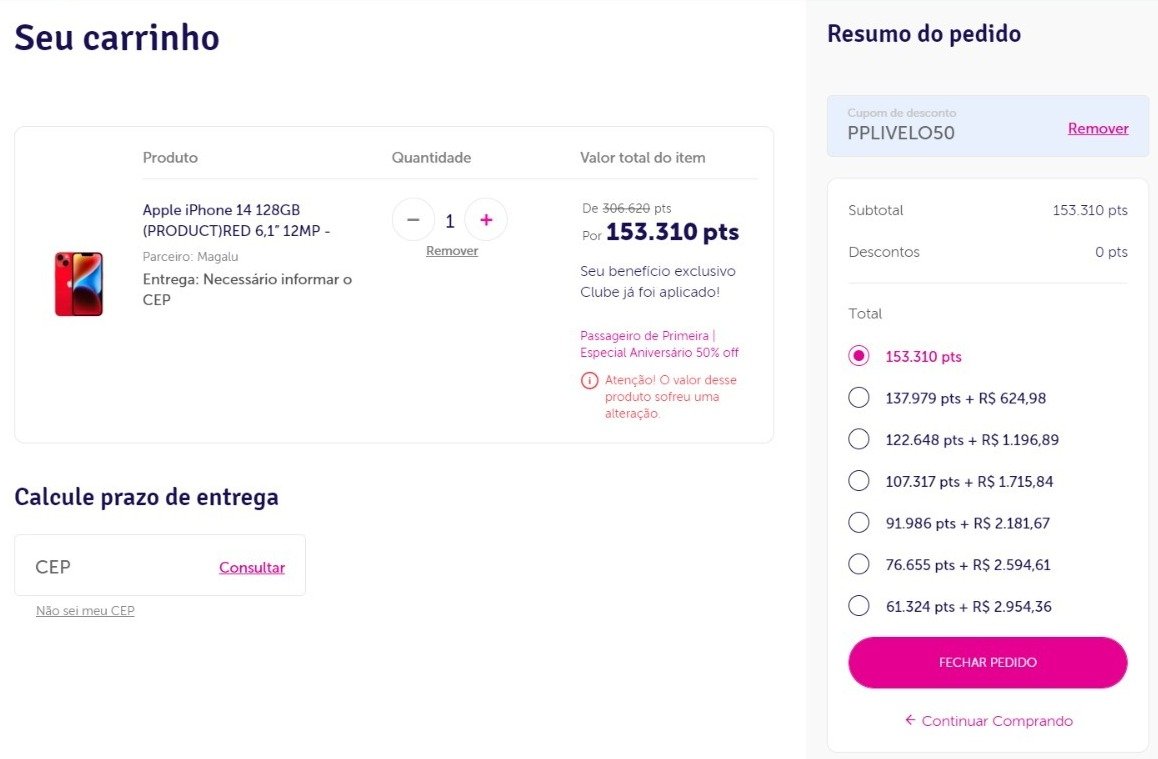Remove the PPLIVELO50 discount coupon
Viewport: 1158px width, 759px height.
point(1097,128)
